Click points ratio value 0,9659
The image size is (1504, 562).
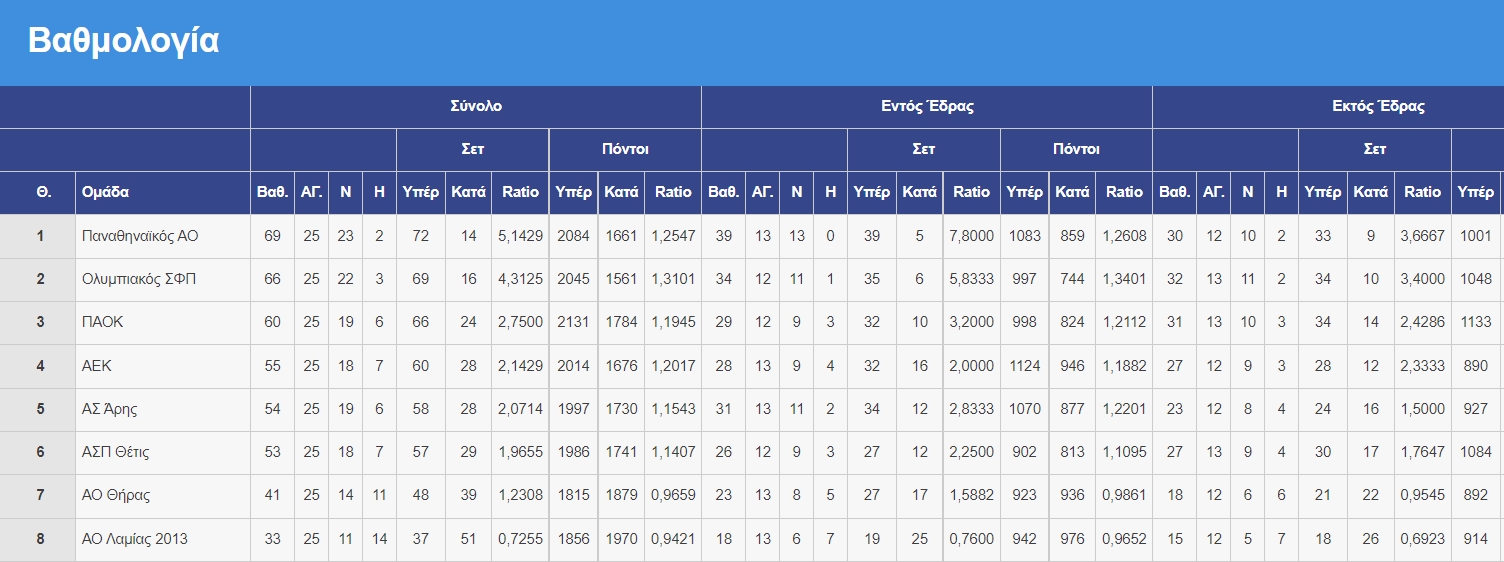coord(673,495)
